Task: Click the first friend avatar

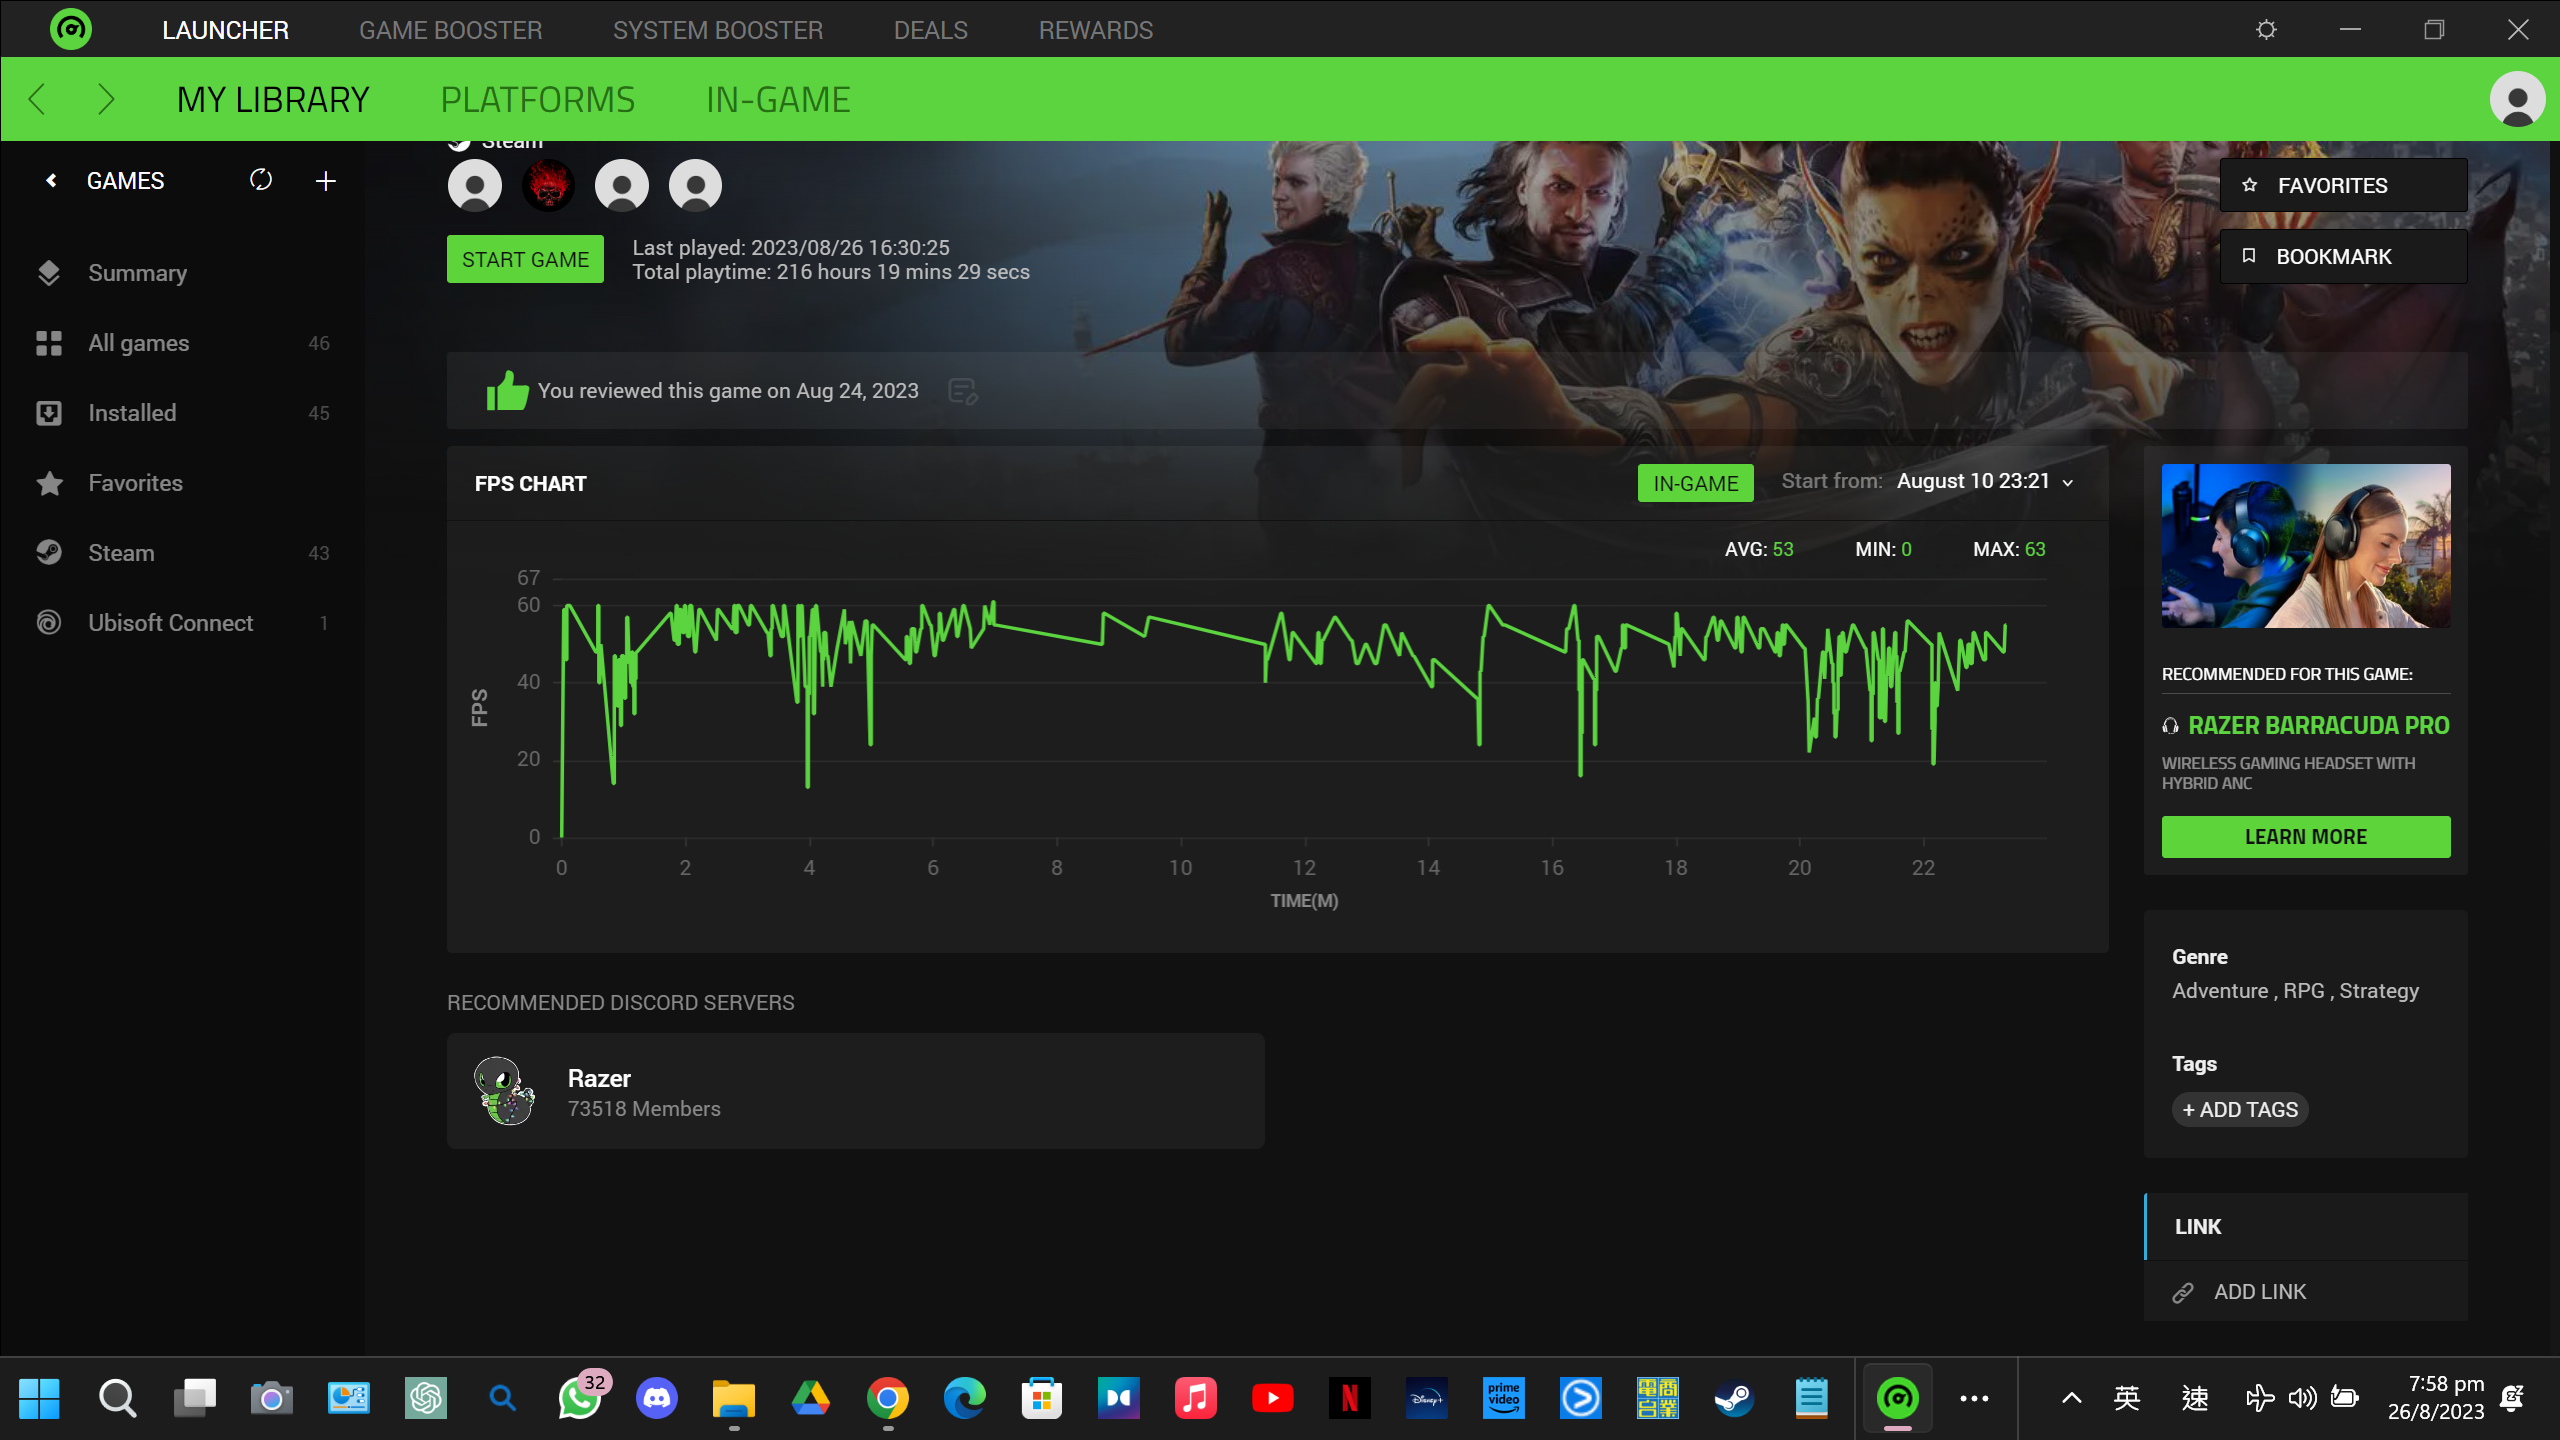Action: click(475, 185)
